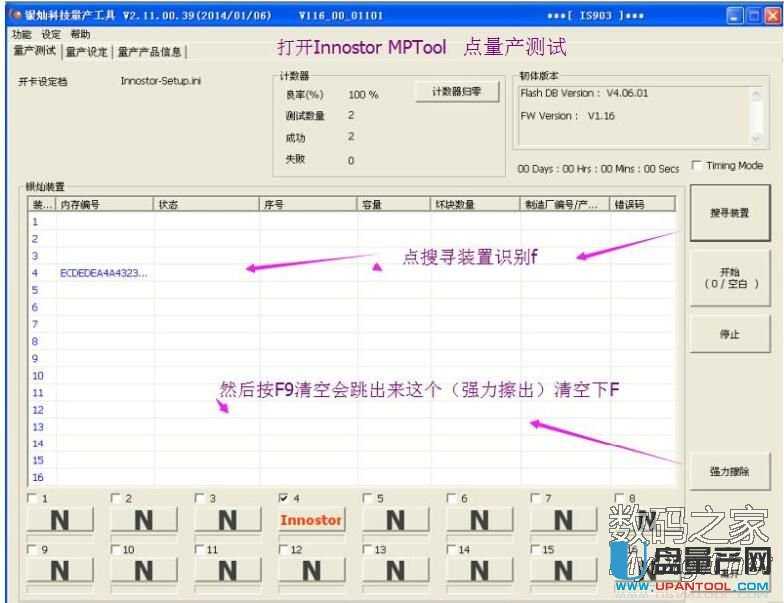Click the N status icon for port 5
784x603 pixels.
coord(396,520)
